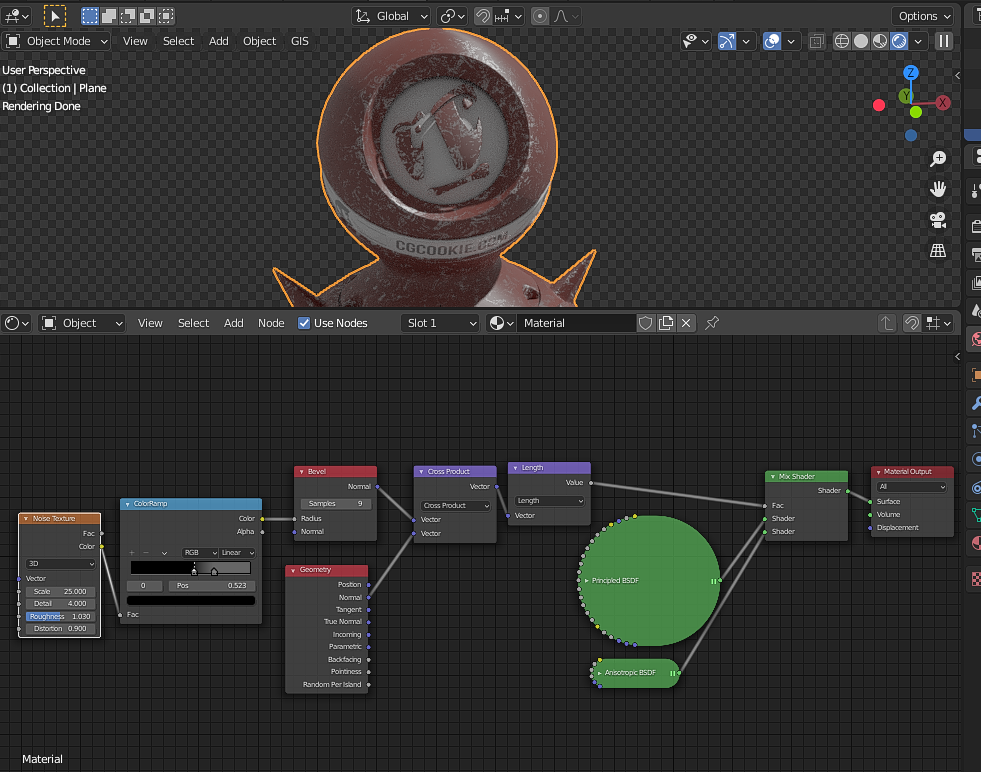Image resolution: width=981 pixels, height=772 pixels.
Task: Click ColorRamp active color swatch
Action: (x=191, y=601)
